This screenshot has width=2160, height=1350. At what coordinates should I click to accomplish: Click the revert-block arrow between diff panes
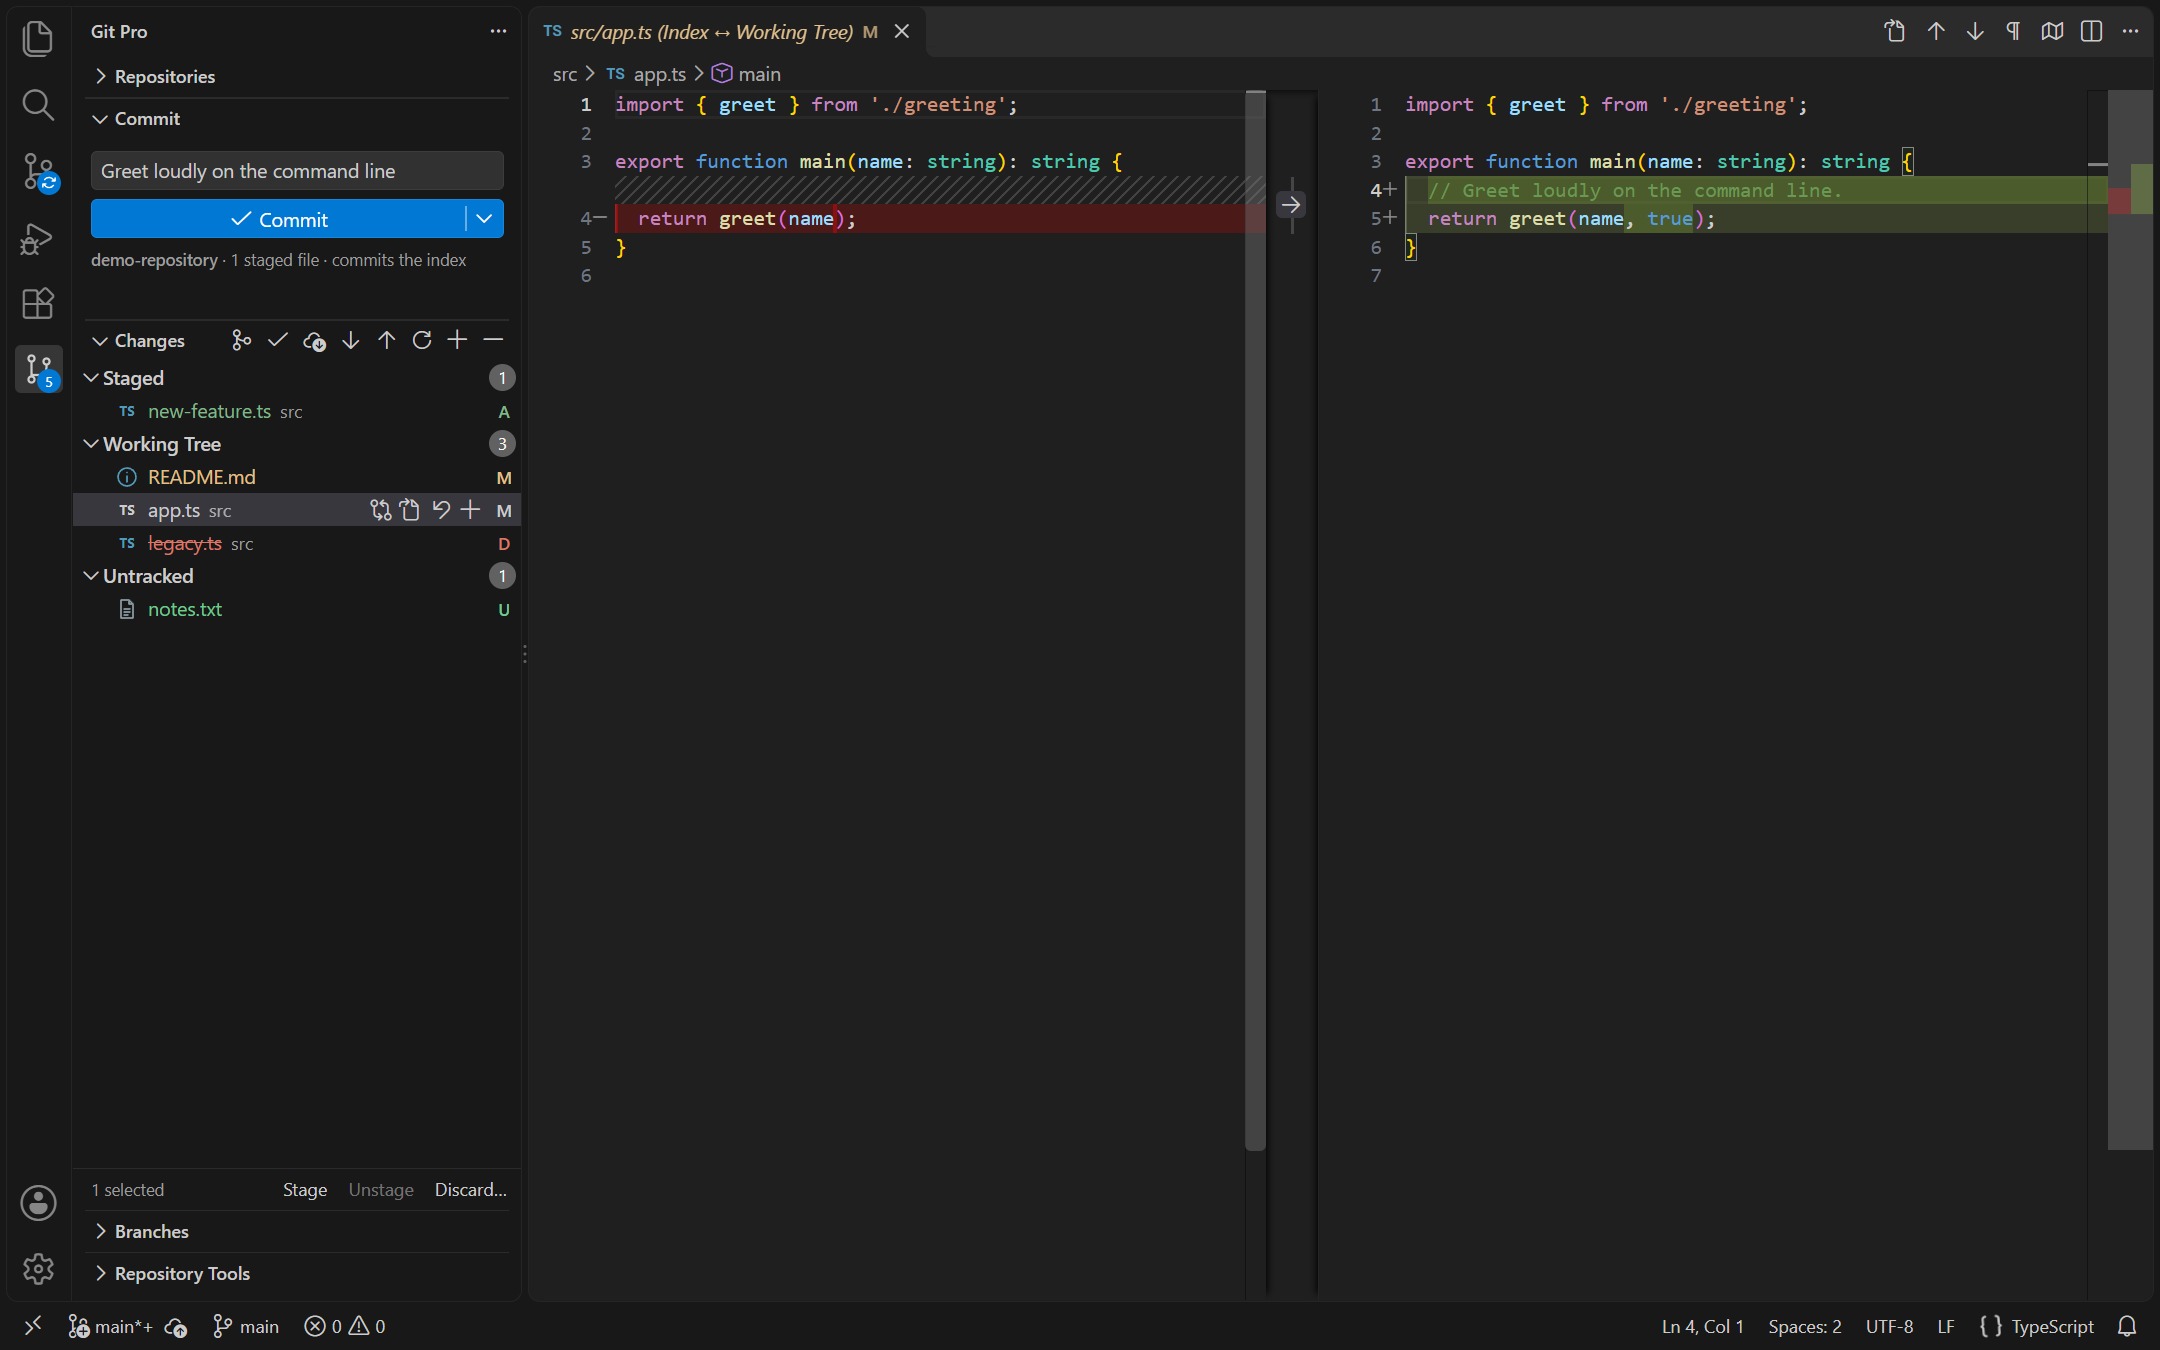click(1291, 205)
